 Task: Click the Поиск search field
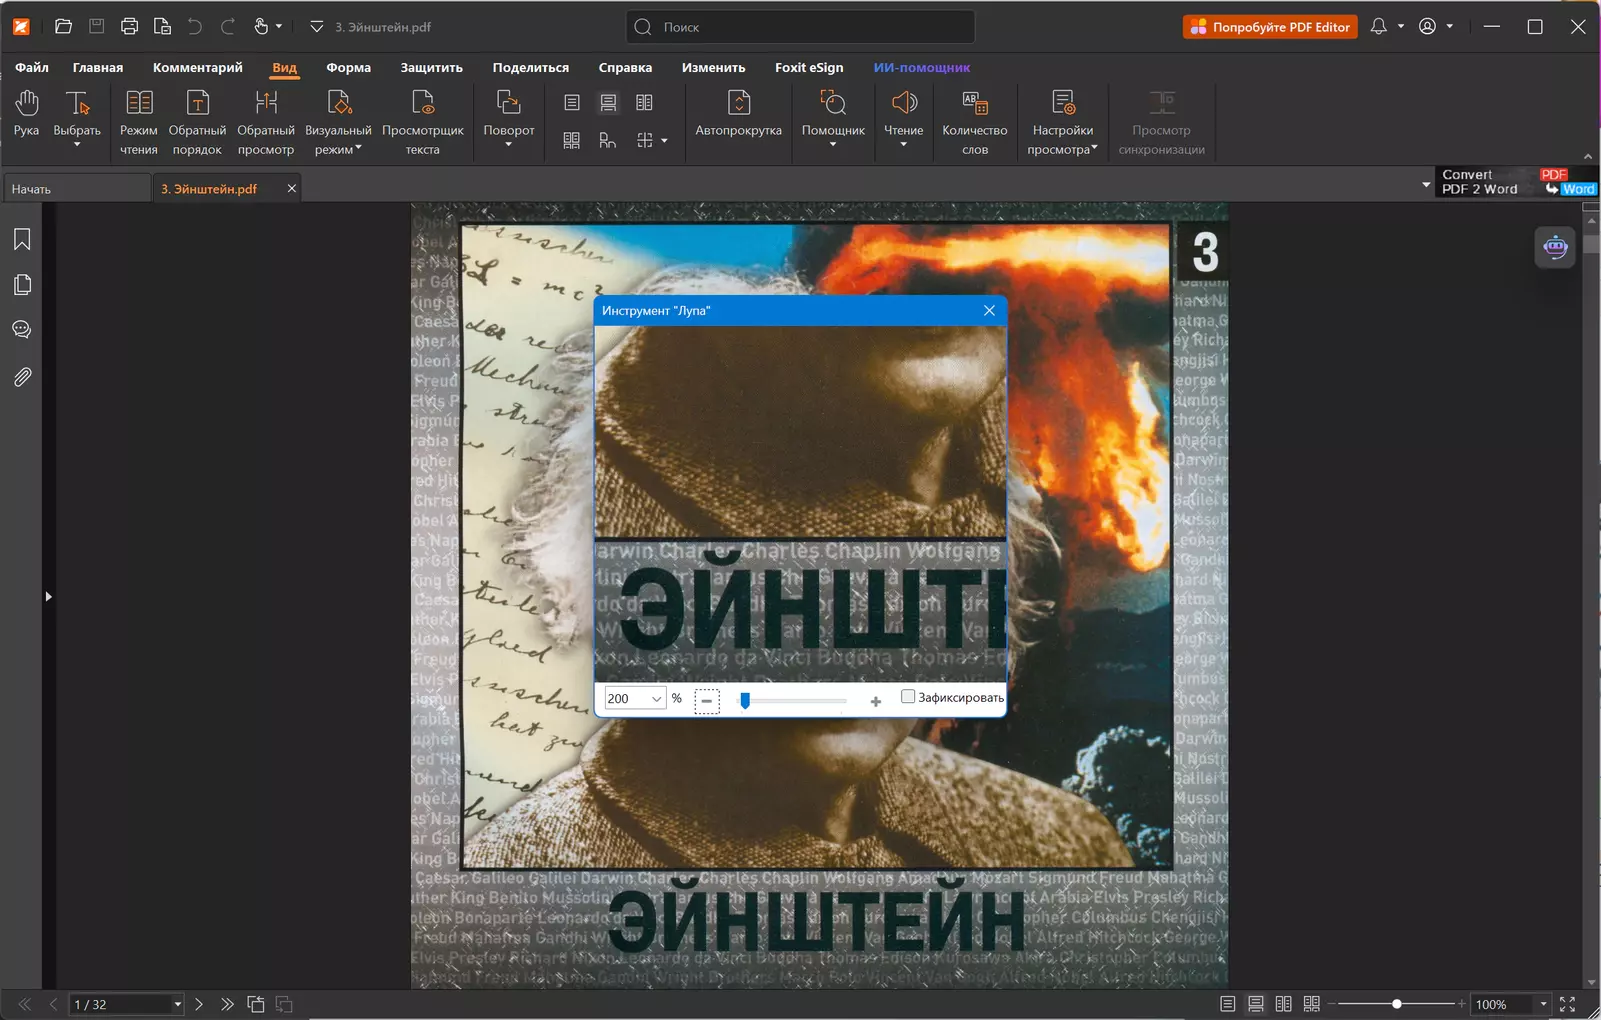pos(800,27)
